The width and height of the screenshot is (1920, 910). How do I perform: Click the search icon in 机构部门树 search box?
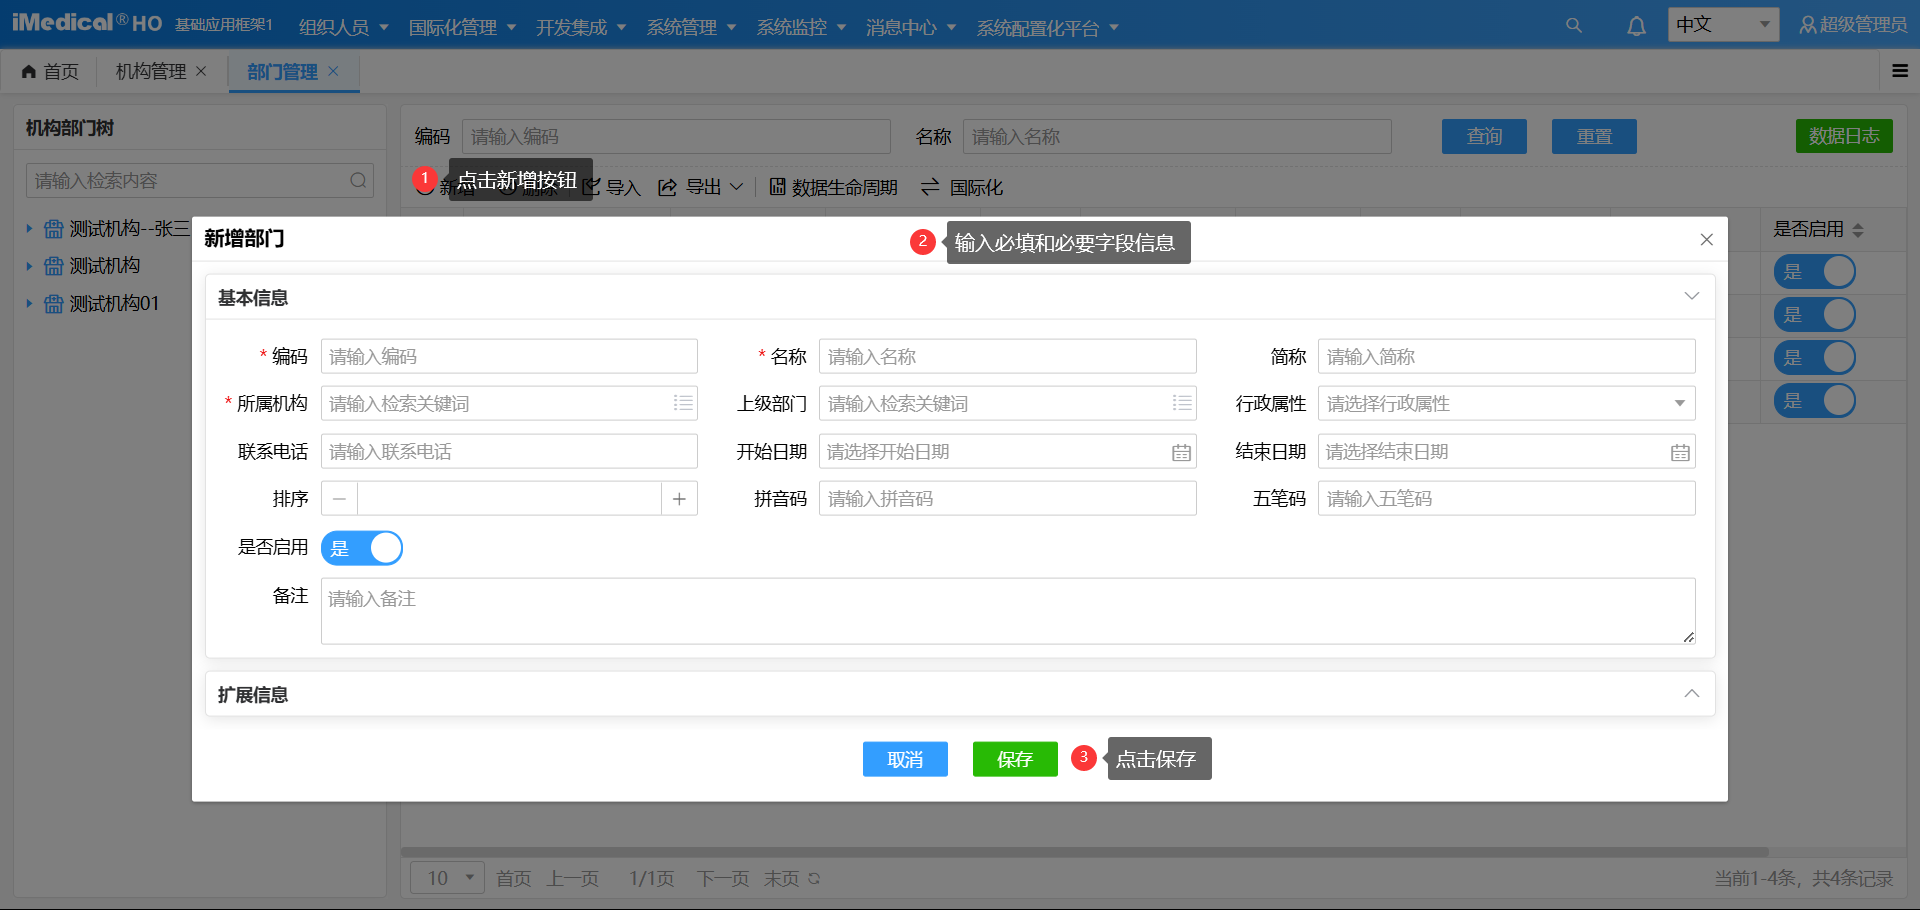pos(358,181)
